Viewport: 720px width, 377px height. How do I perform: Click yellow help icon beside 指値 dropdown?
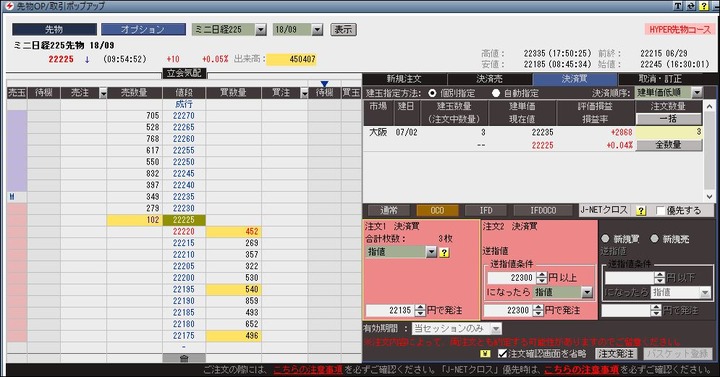point(444,252)
